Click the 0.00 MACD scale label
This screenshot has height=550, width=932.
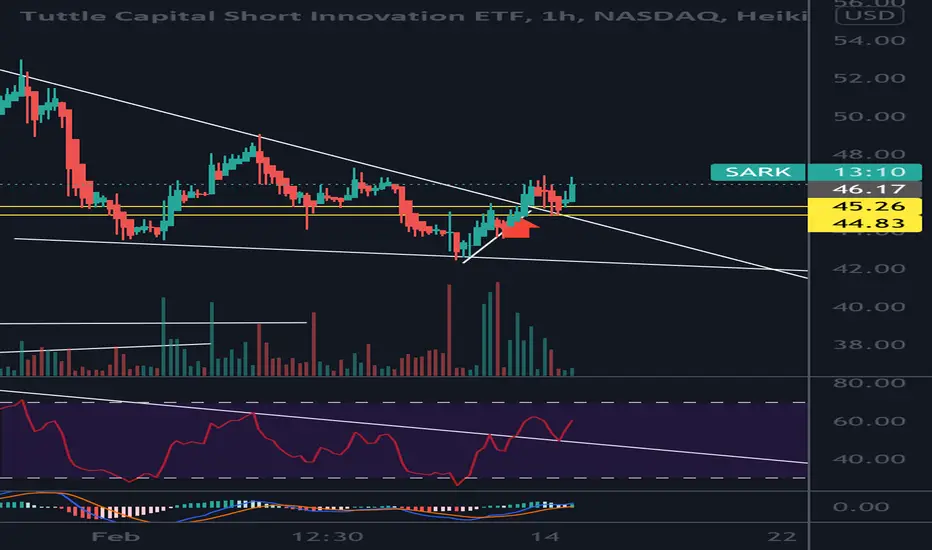pos(861,507)
